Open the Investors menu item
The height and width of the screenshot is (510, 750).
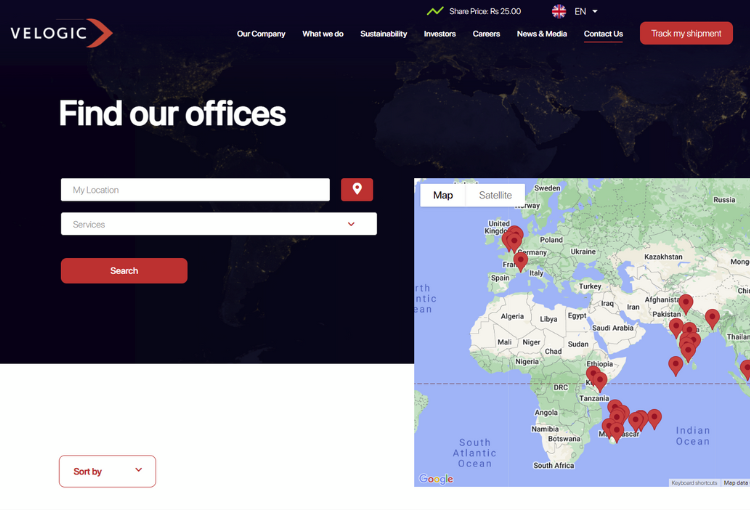[x=440, y=34]
